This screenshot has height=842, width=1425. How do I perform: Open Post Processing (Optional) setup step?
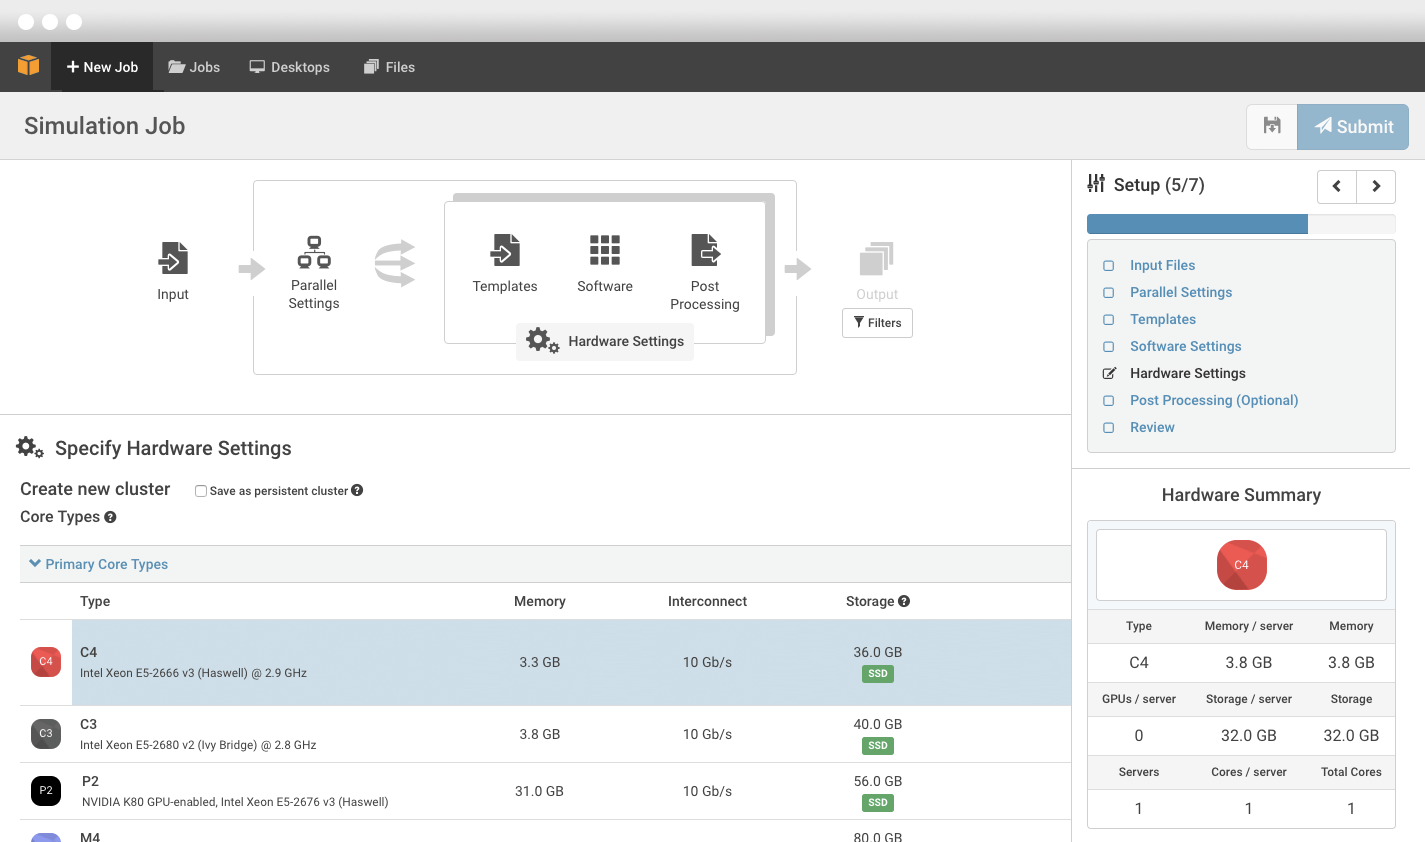tap(1214, 400)
